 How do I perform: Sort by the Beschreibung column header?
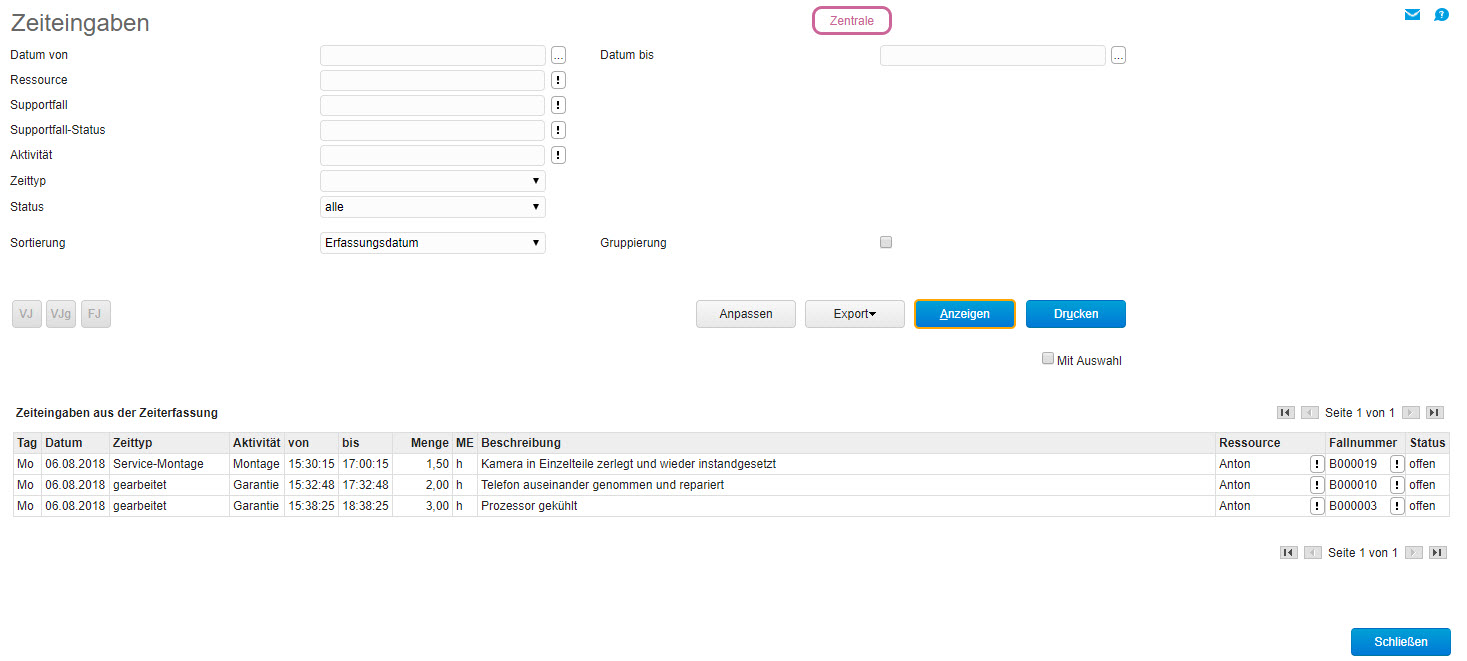pyautogui.click(x=521, y=443)
